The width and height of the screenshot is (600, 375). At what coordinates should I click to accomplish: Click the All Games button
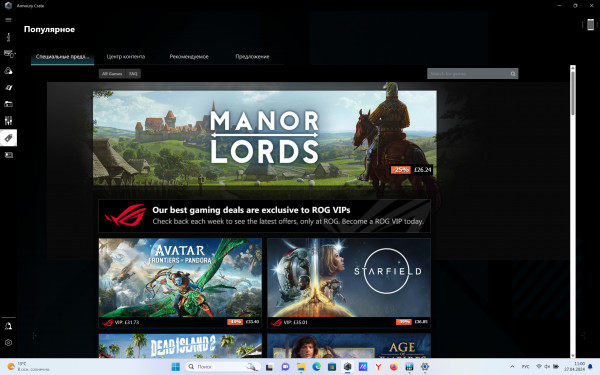tap(112, 73)
